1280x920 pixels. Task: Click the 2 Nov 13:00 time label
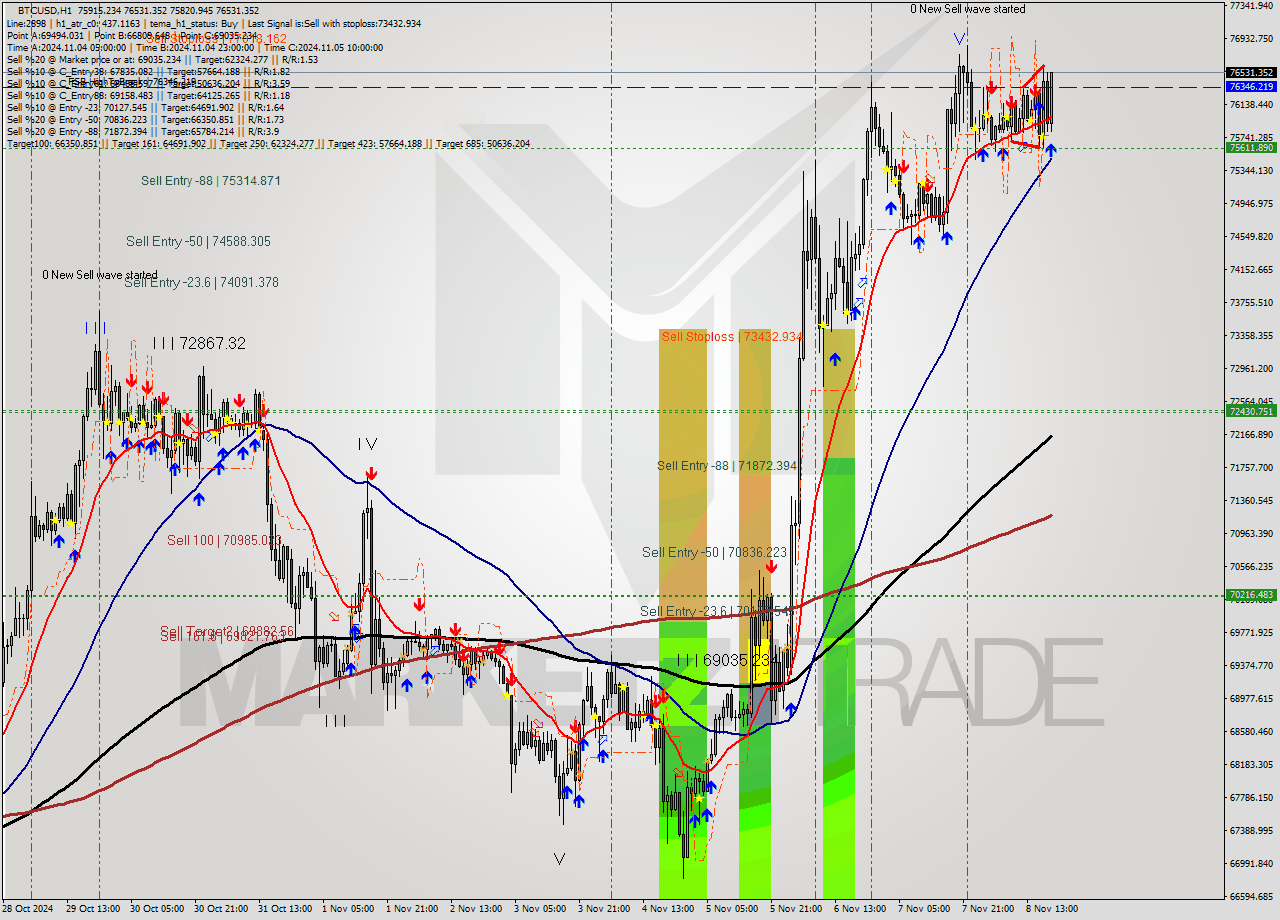click(x=477, y=909)
